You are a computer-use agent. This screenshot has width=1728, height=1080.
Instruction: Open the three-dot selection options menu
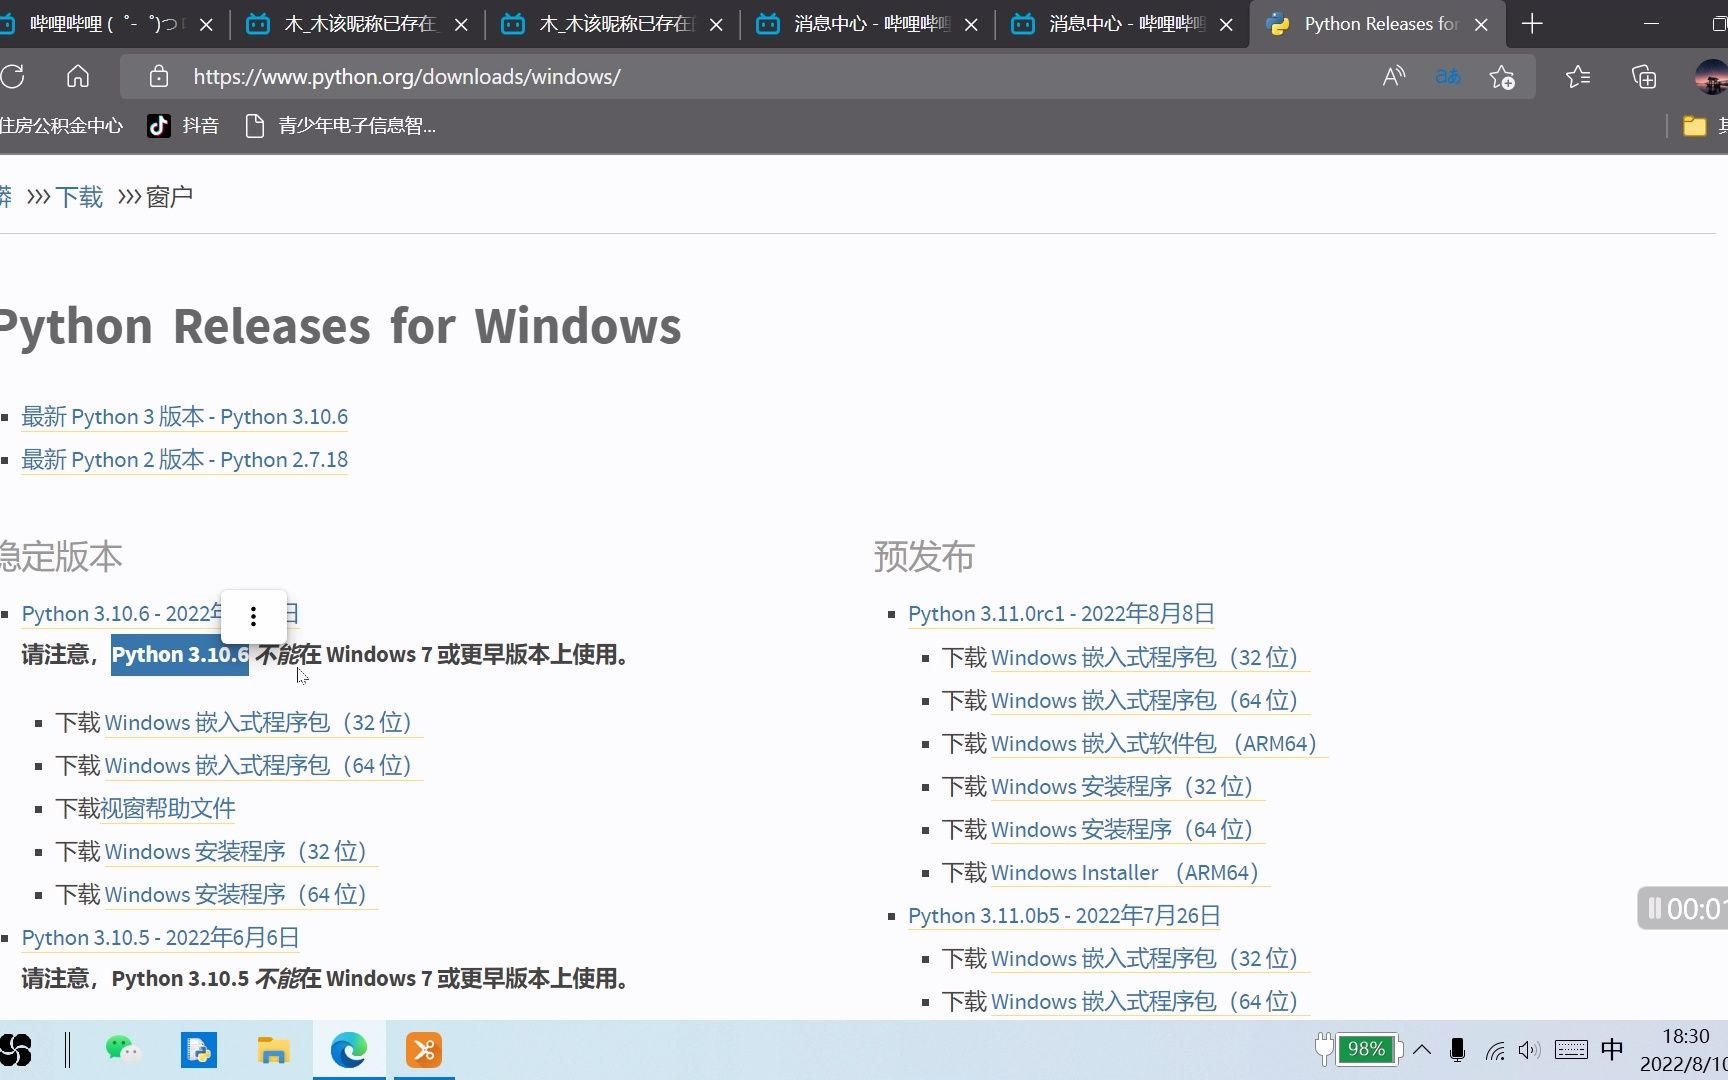[x=253, y=616]
